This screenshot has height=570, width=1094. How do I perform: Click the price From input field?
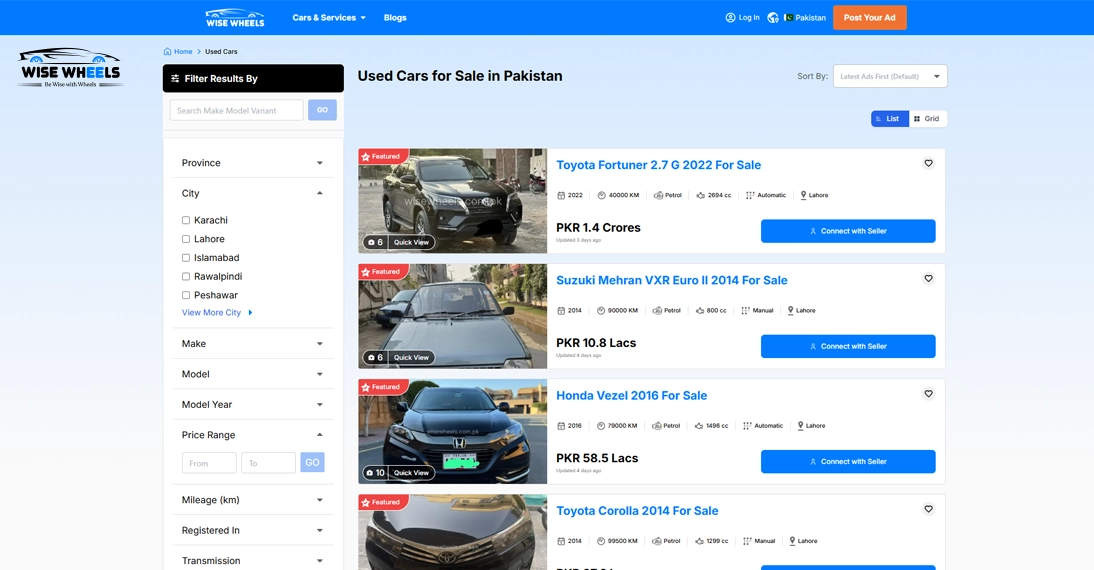pos(209,463)
